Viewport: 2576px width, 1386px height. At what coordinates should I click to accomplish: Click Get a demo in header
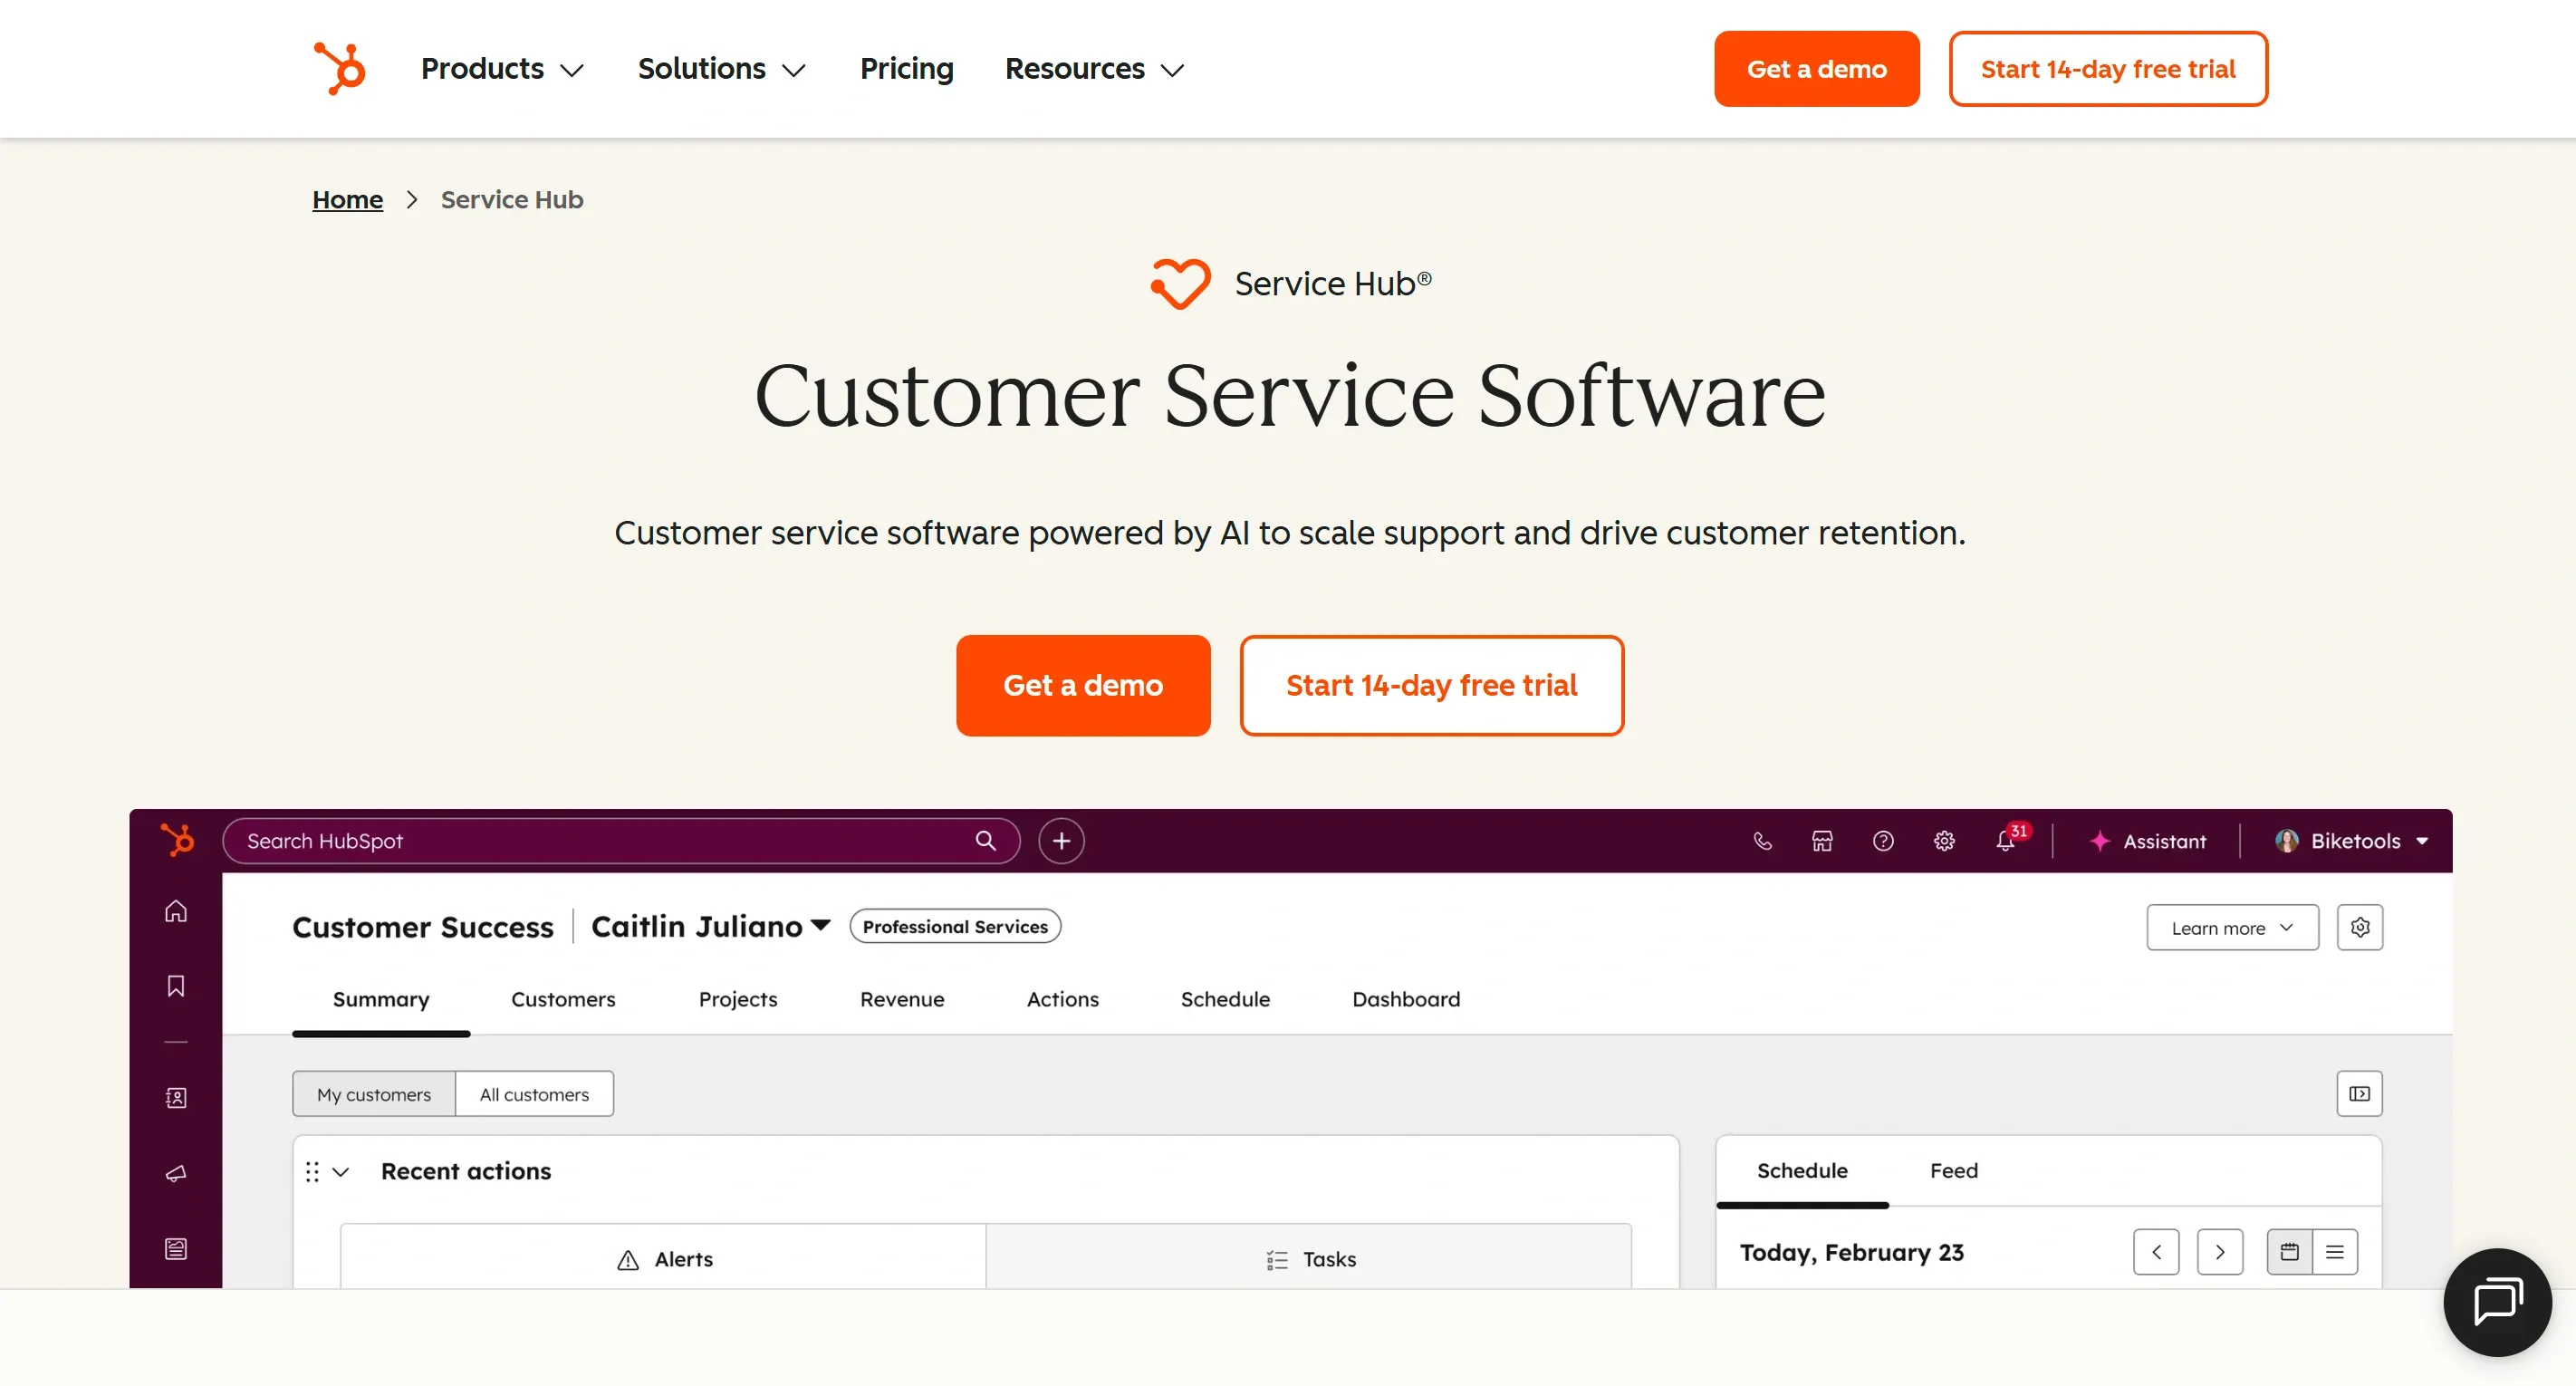[x=1817, y=68]
